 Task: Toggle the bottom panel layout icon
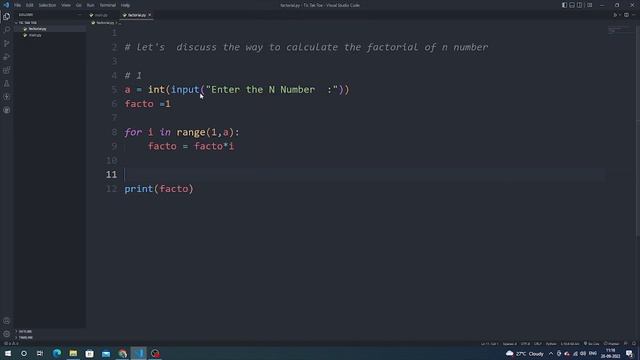tap(572, 5)
